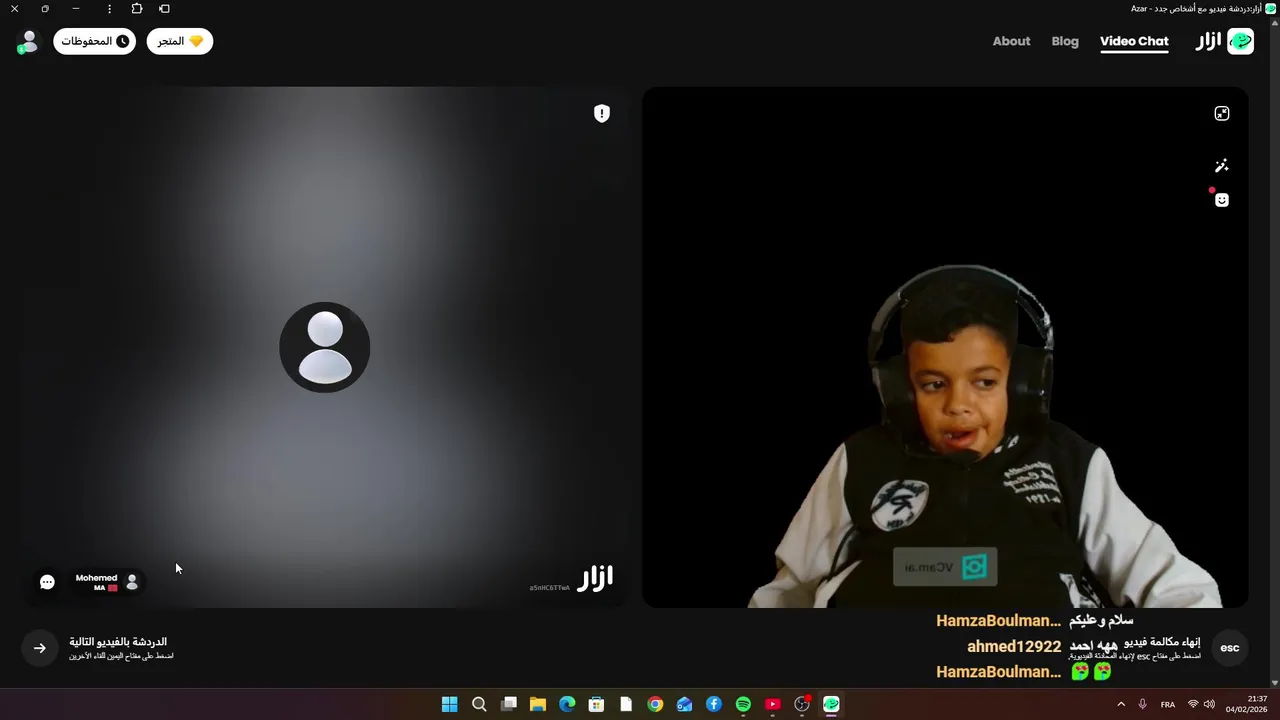
Task: Open Spotify from taskbar
Action: [x=743, y=704]
